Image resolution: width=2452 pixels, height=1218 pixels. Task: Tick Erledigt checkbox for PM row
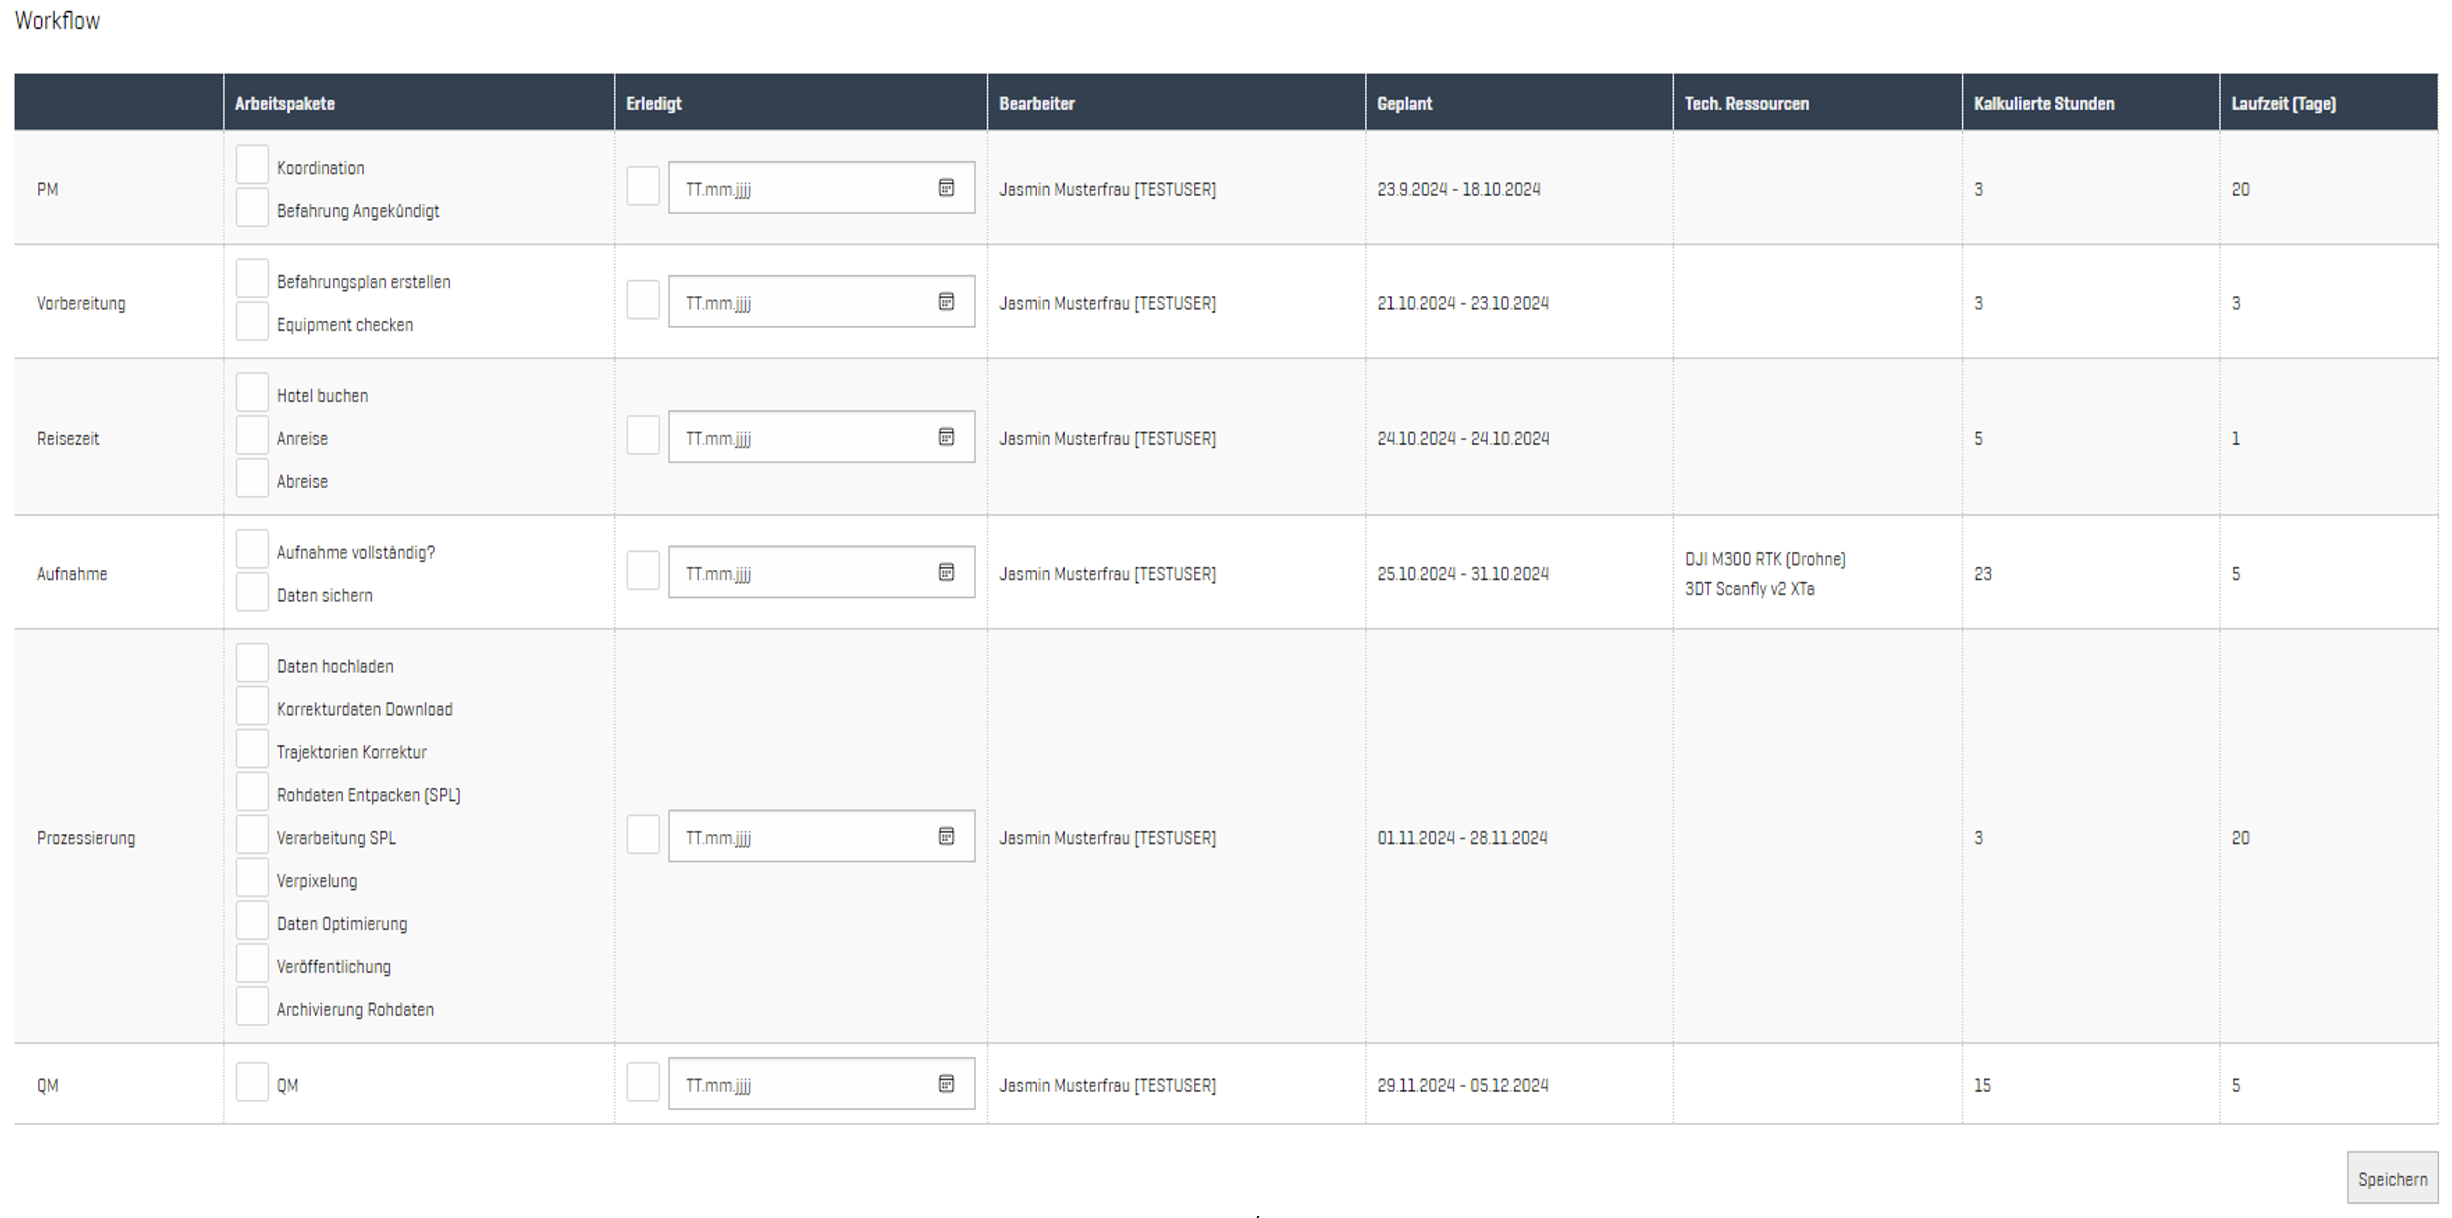pyautogui.click(x=643, y=187)
